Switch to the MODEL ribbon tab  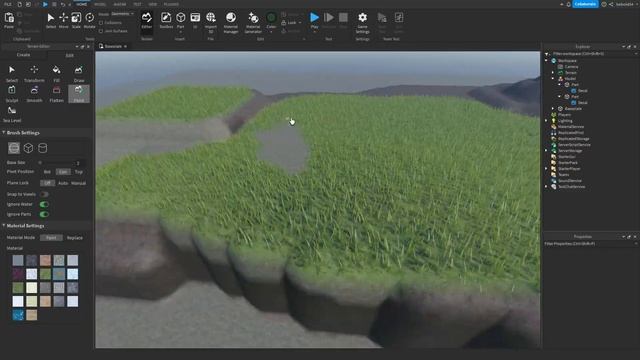[x=100, y=4]
